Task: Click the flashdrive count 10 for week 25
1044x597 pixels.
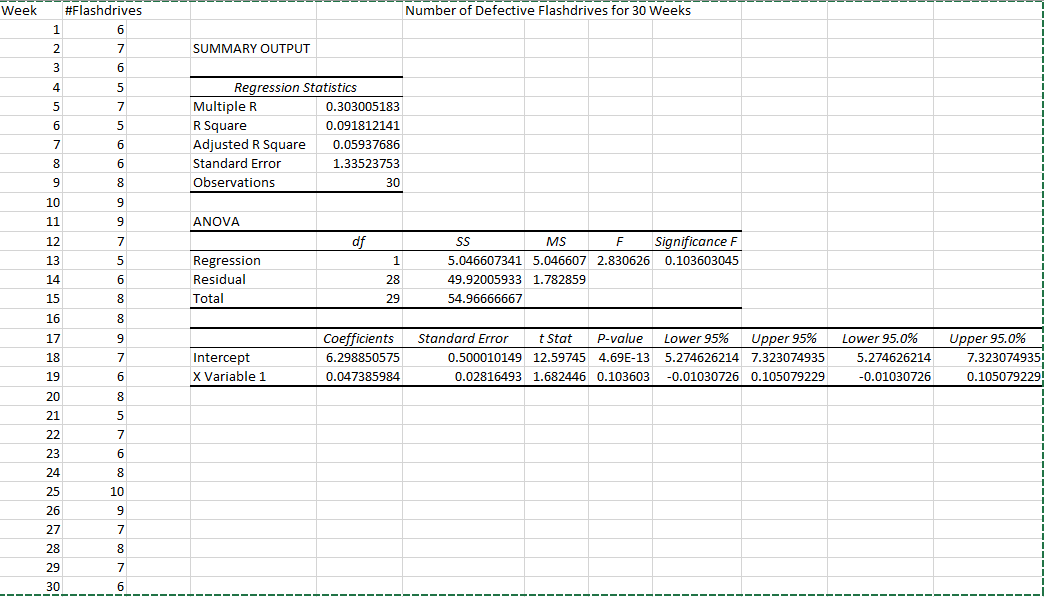Action: click(x=117, y=491)
